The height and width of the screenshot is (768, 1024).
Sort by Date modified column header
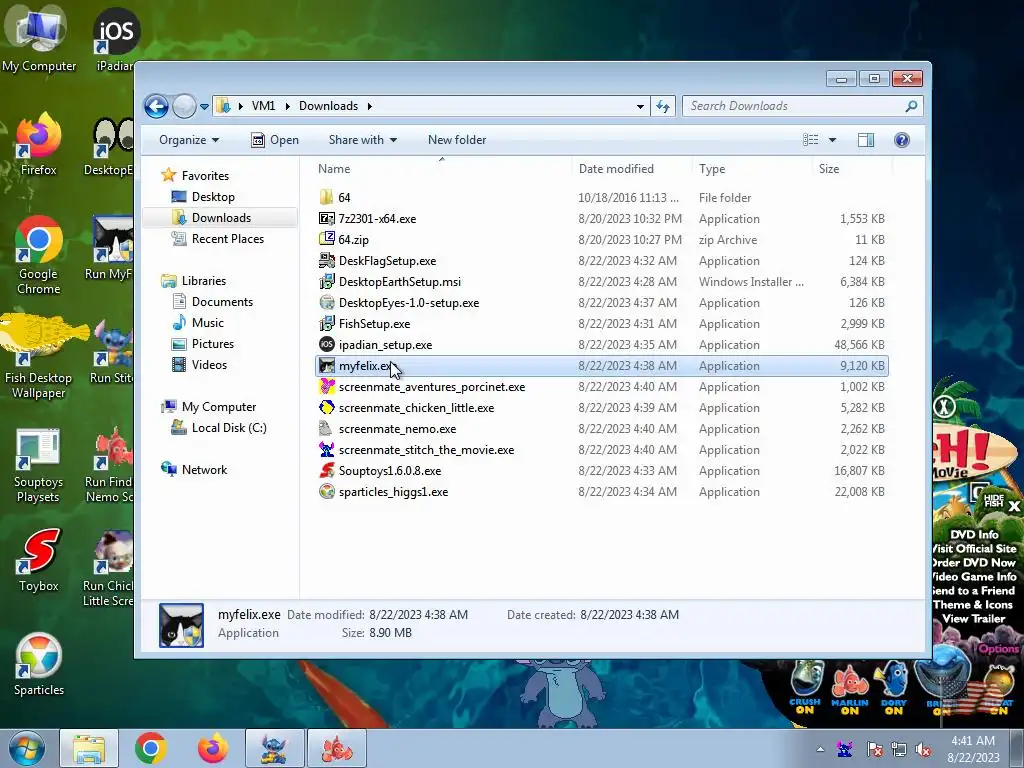click(x=632, y=168)
